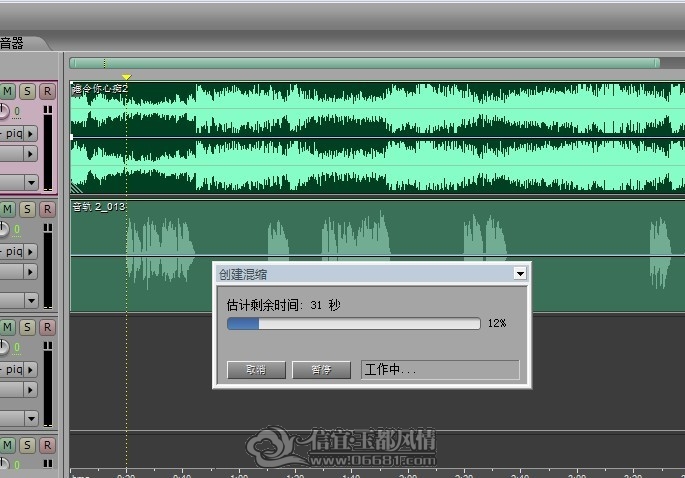Screen dimensions: 685x478
Task: Mute track 2 containing 音轨 2_013 clip
Action: (x=7, y=209)
